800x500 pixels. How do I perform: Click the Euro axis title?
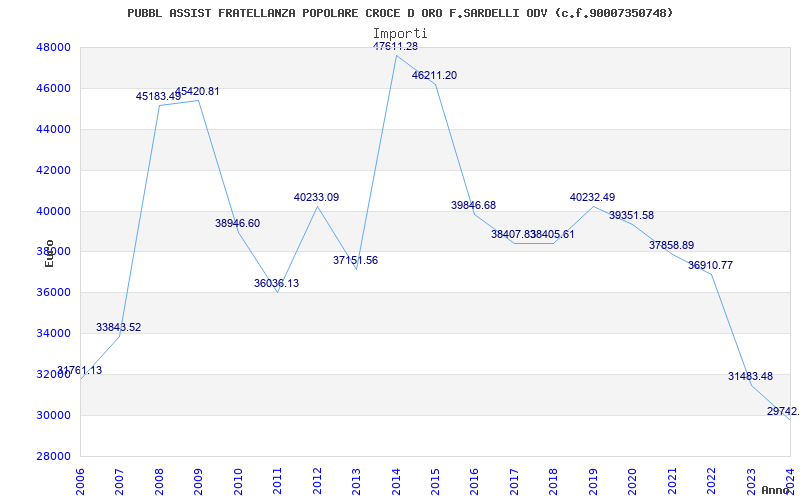tap(49, 253)
